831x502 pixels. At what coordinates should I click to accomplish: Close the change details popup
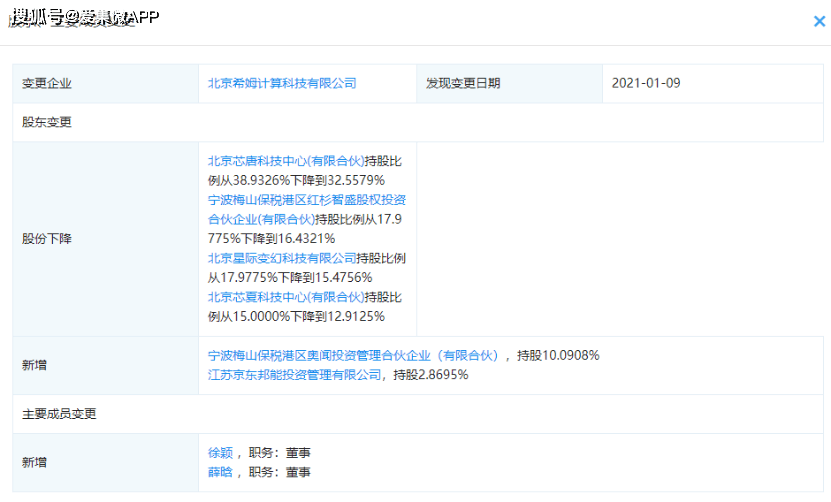pyautogui.click(x=819, y=21)
